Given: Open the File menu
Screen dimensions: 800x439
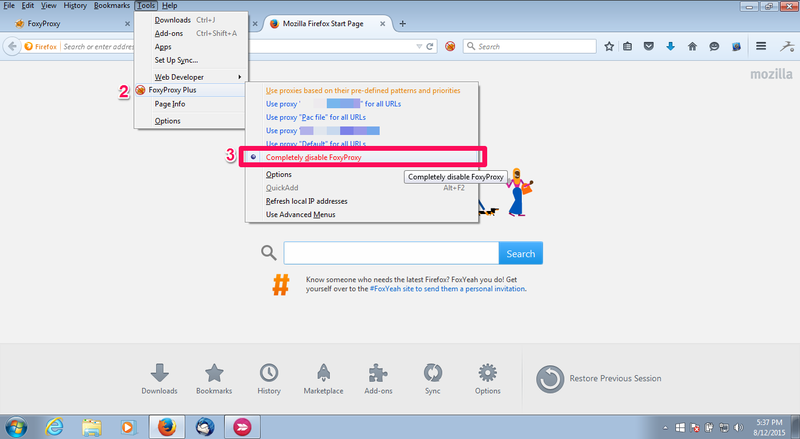Looking at the screenshot, I should click(x=9, y=6).
